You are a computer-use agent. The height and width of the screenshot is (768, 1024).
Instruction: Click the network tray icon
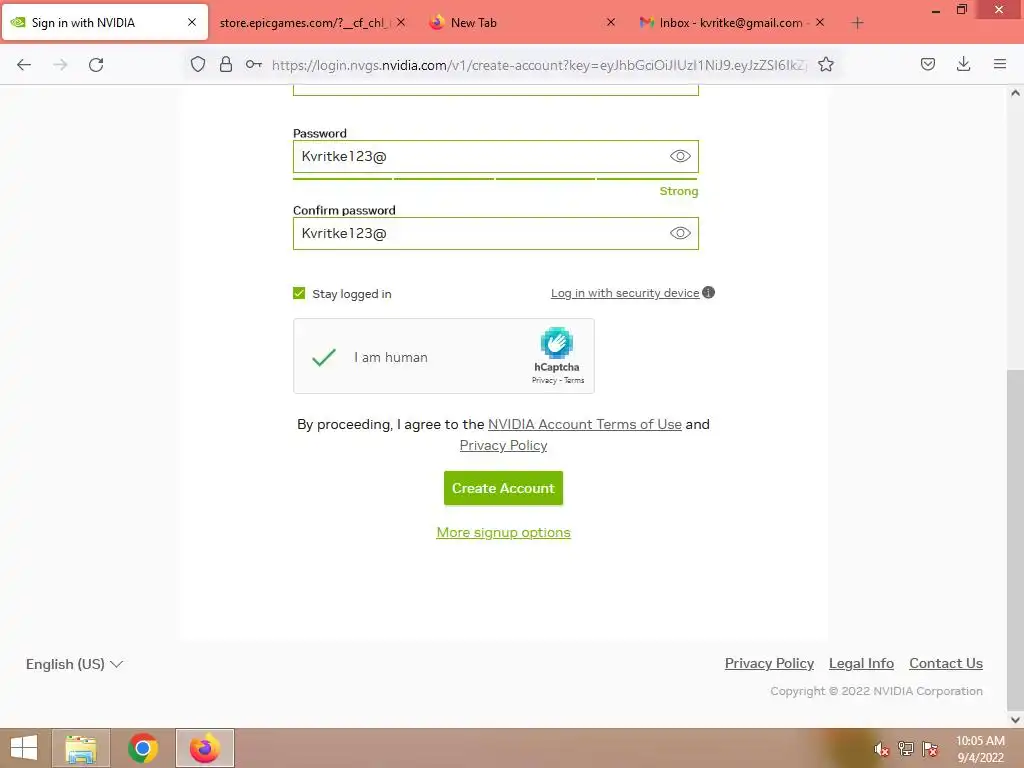pyautogui.click(x=906, y=749)
